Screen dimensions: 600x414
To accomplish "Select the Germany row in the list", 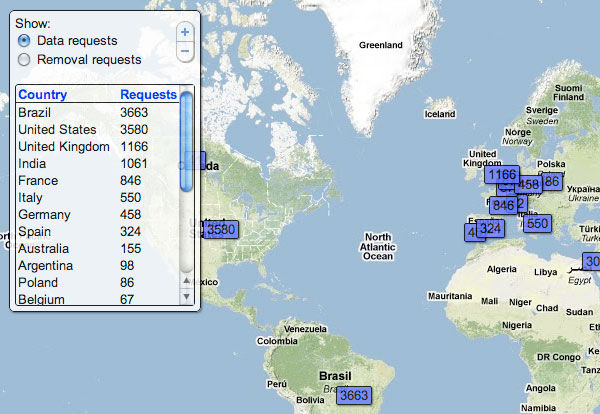I will pyautogui.click(x=97, y=215).
